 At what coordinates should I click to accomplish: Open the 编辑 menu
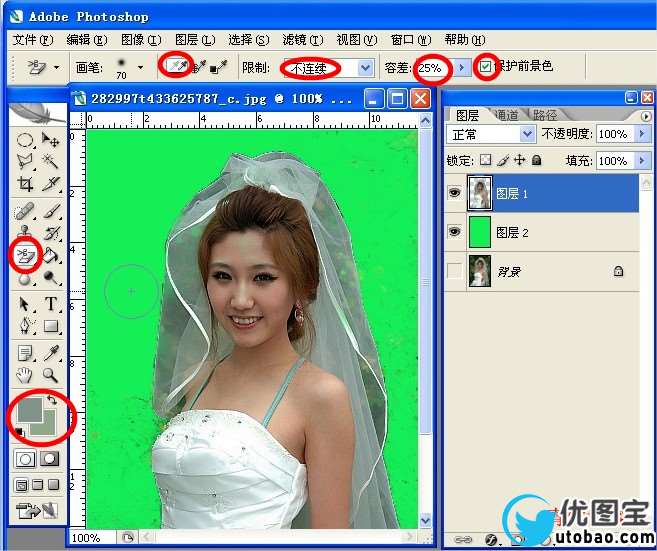87,40
